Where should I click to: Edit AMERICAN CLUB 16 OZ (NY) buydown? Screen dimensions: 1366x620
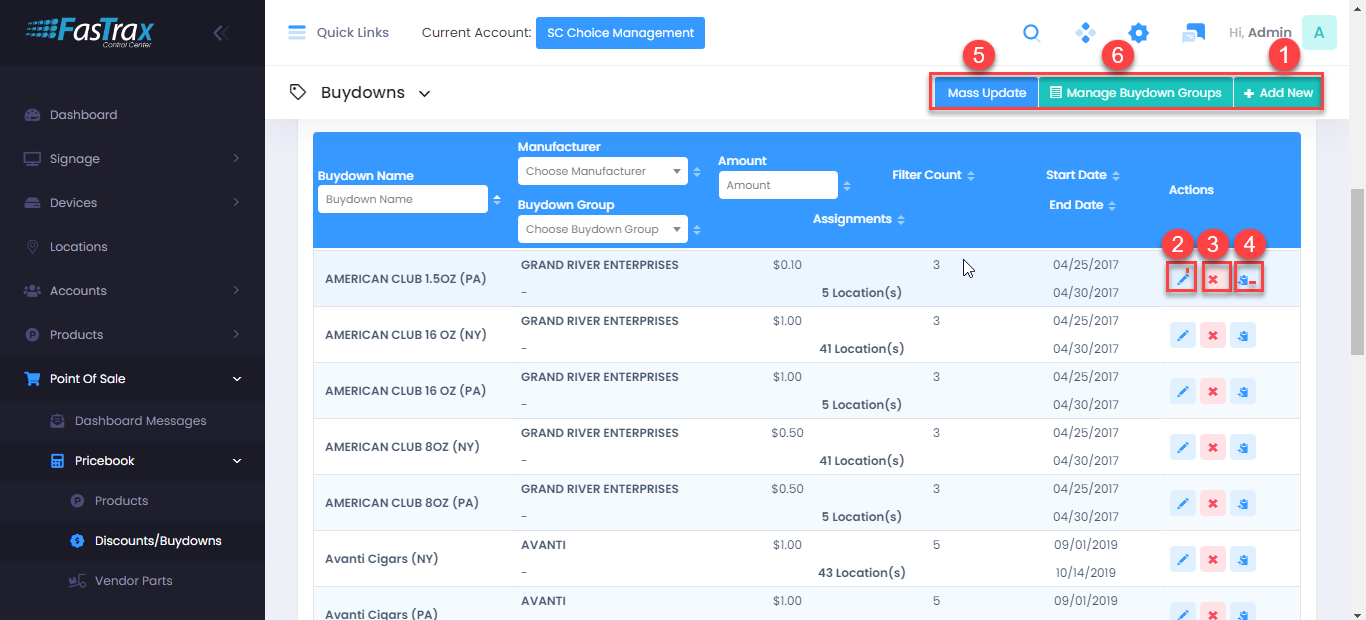(x=1183, y=335)
